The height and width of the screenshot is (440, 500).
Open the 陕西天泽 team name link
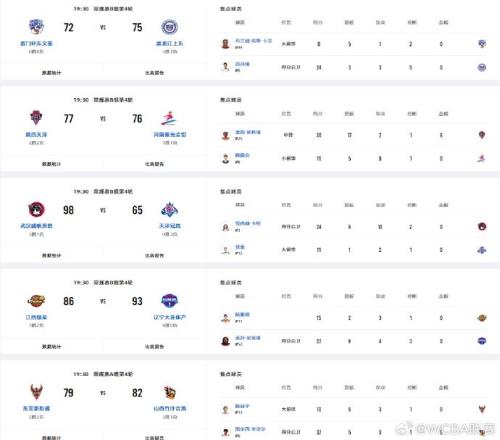[x=36, y=135]
